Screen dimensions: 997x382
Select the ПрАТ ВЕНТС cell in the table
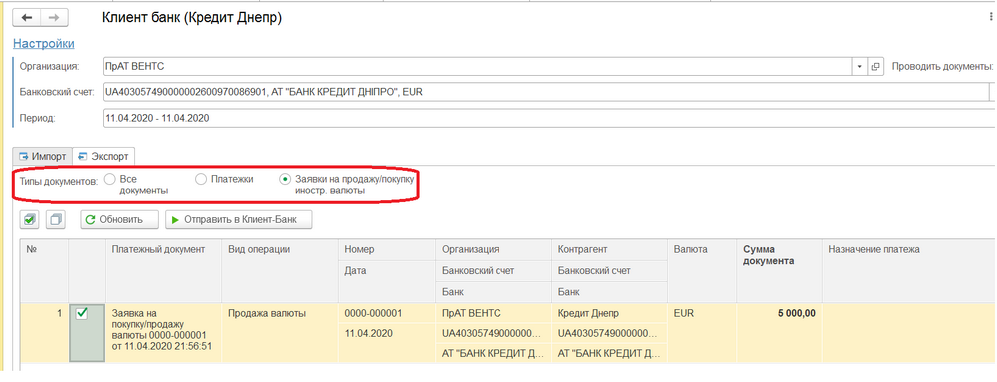tap(493, 313)
